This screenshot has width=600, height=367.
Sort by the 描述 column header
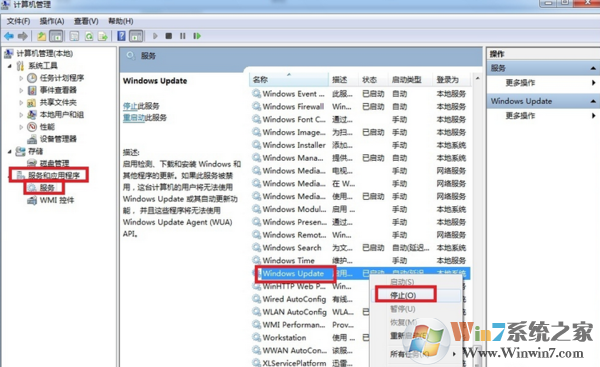pyautogui.click(x=344, y=80)
